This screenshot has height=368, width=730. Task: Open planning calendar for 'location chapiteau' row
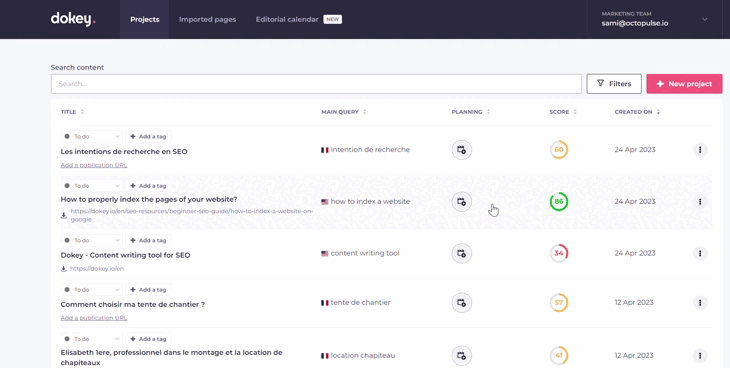tap(461, 355)
